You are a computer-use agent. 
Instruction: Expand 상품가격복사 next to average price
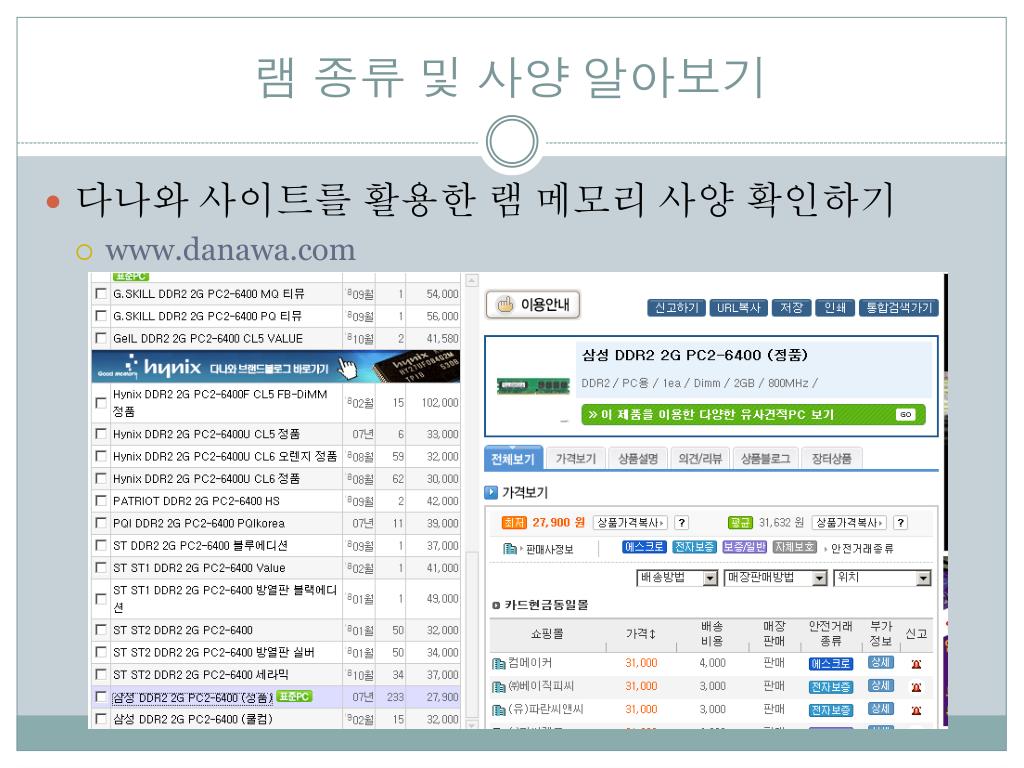(849, 523)
